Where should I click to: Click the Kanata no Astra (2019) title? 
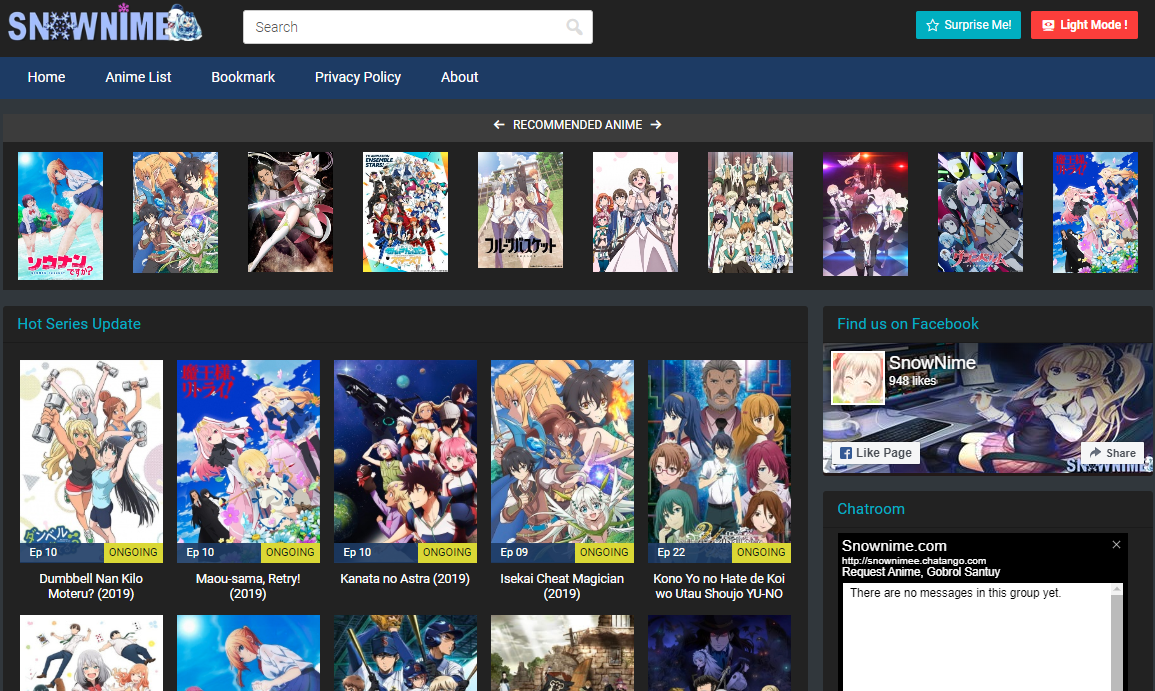coord(405,579)
